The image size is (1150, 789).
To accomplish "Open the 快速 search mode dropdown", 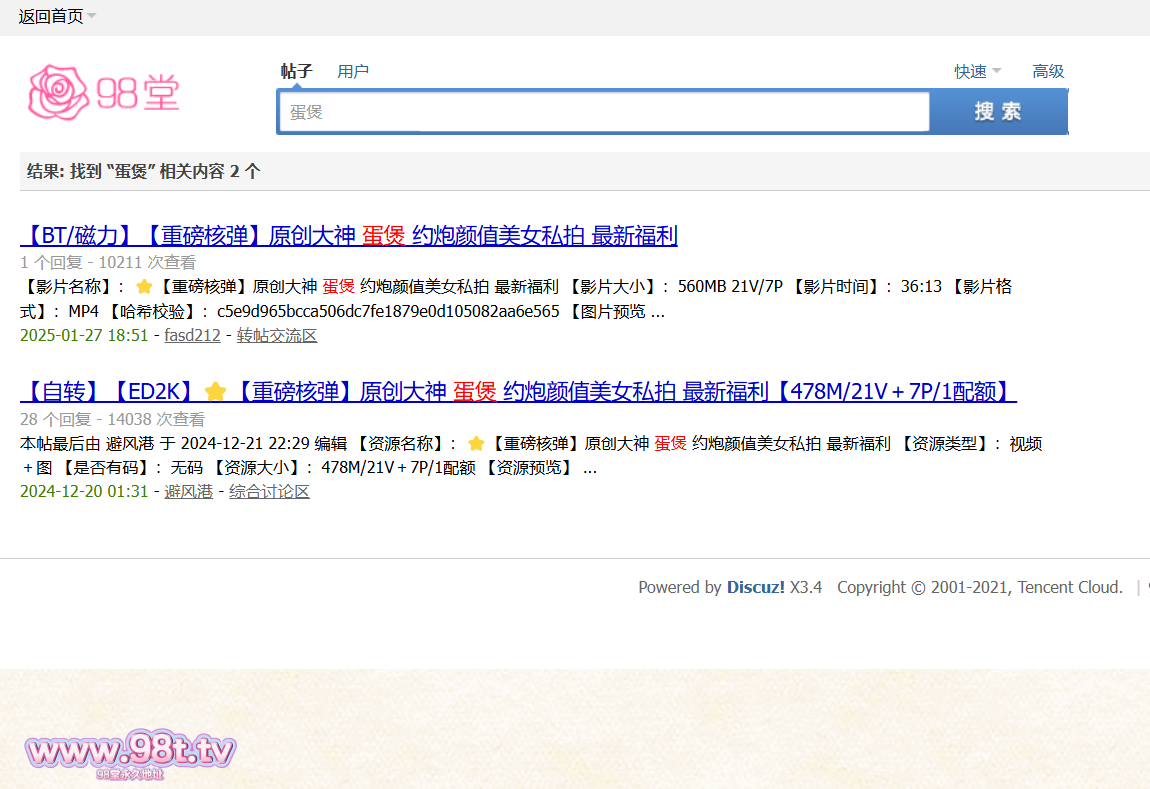I will point(977,71).
